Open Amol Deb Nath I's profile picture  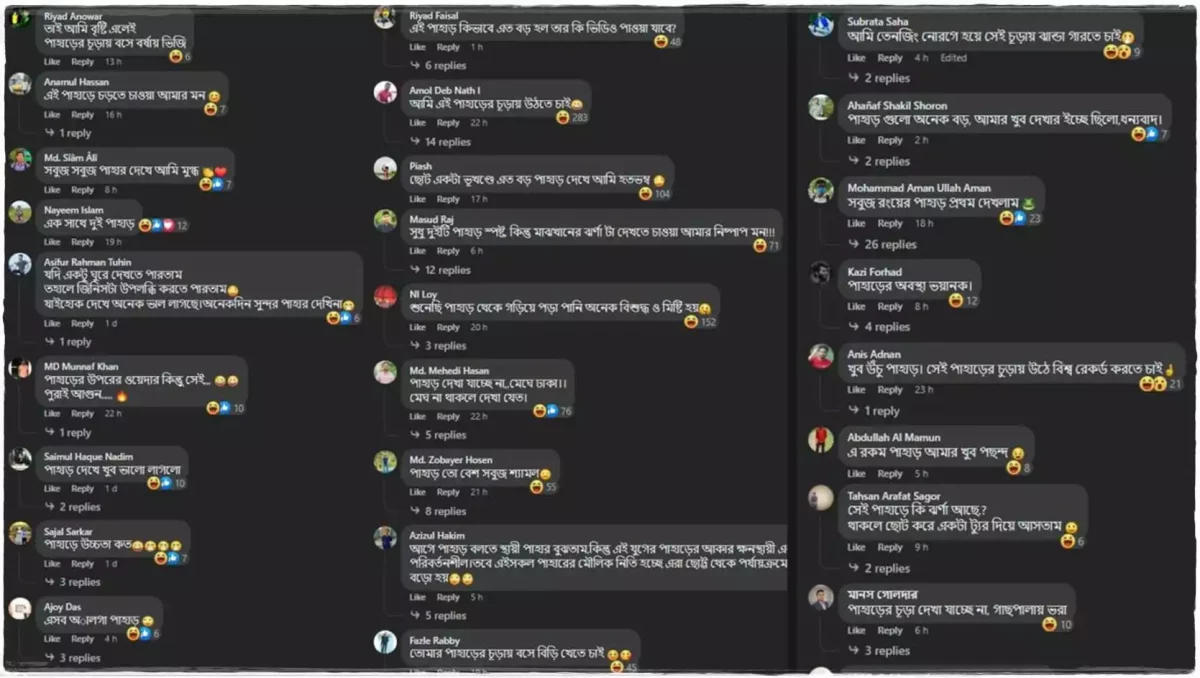pyautogui.click(x=385, y=92)
